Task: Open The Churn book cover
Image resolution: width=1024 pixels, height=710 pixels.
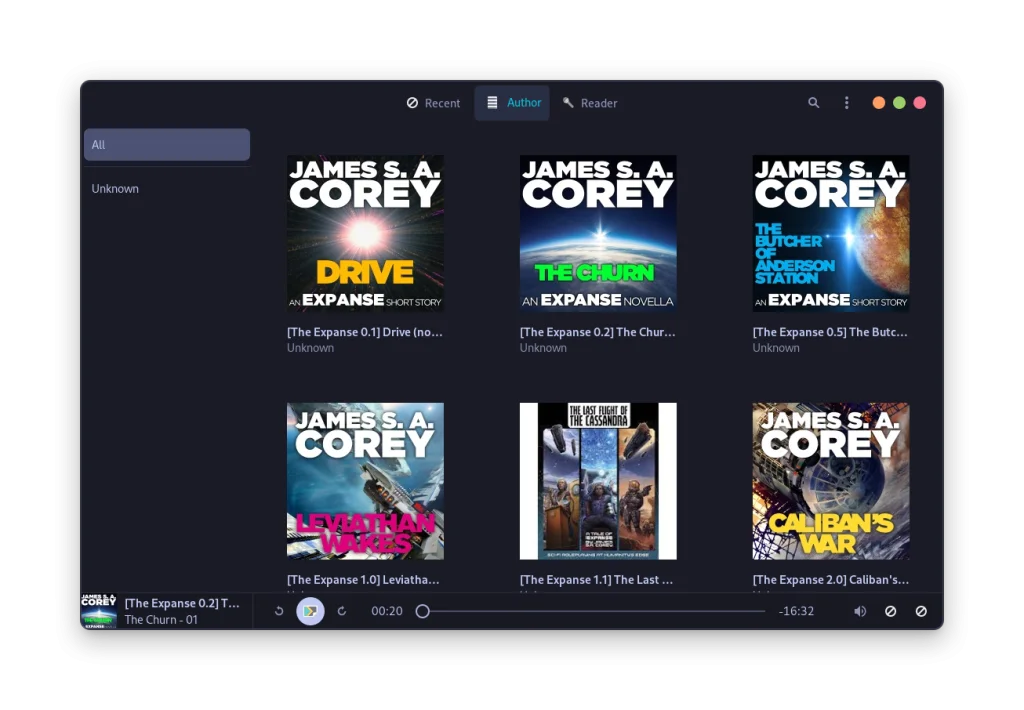Action: (598, 233)
